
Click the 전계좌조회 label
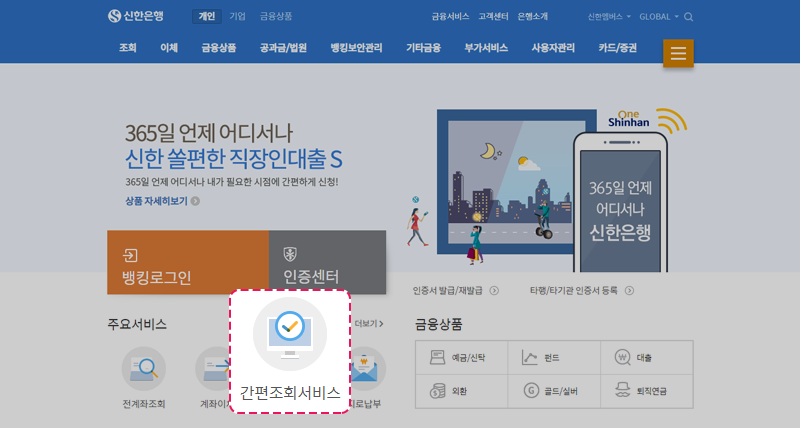[x=144, y=404]
